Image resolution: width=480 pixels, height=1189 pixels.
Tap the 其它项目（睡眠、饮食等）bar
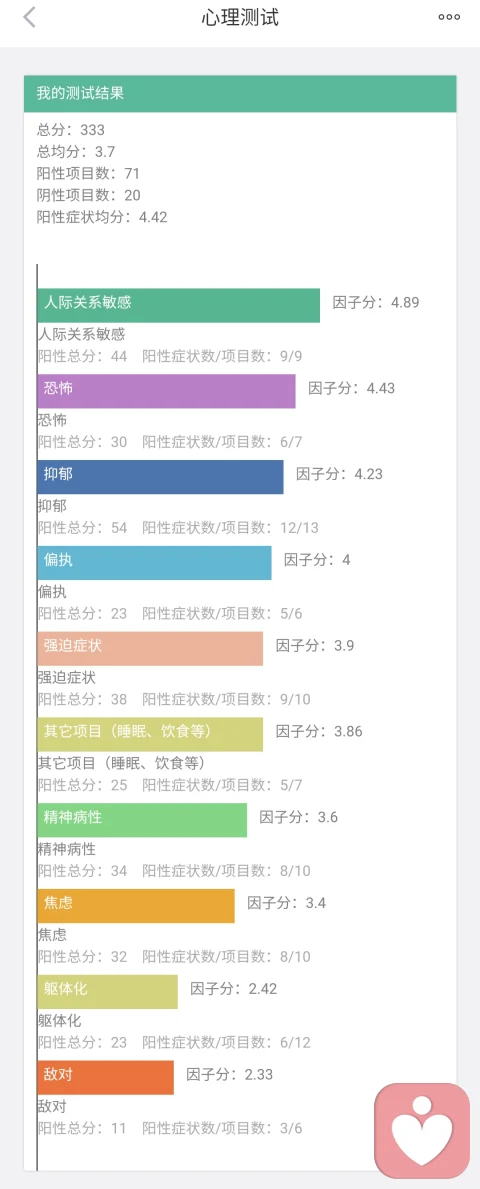click(150, 733)
